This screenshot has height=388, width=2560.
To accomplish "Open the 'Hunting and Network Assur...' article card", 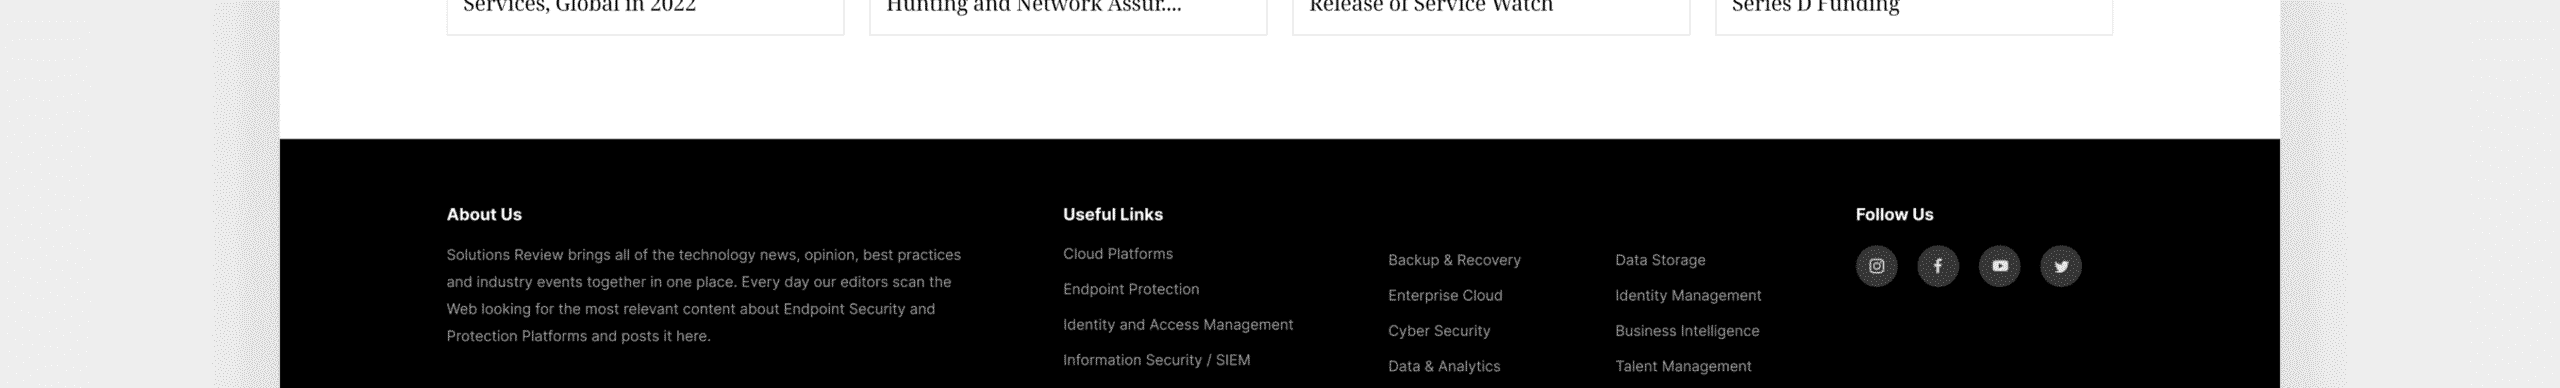I will coord(1068,14).
